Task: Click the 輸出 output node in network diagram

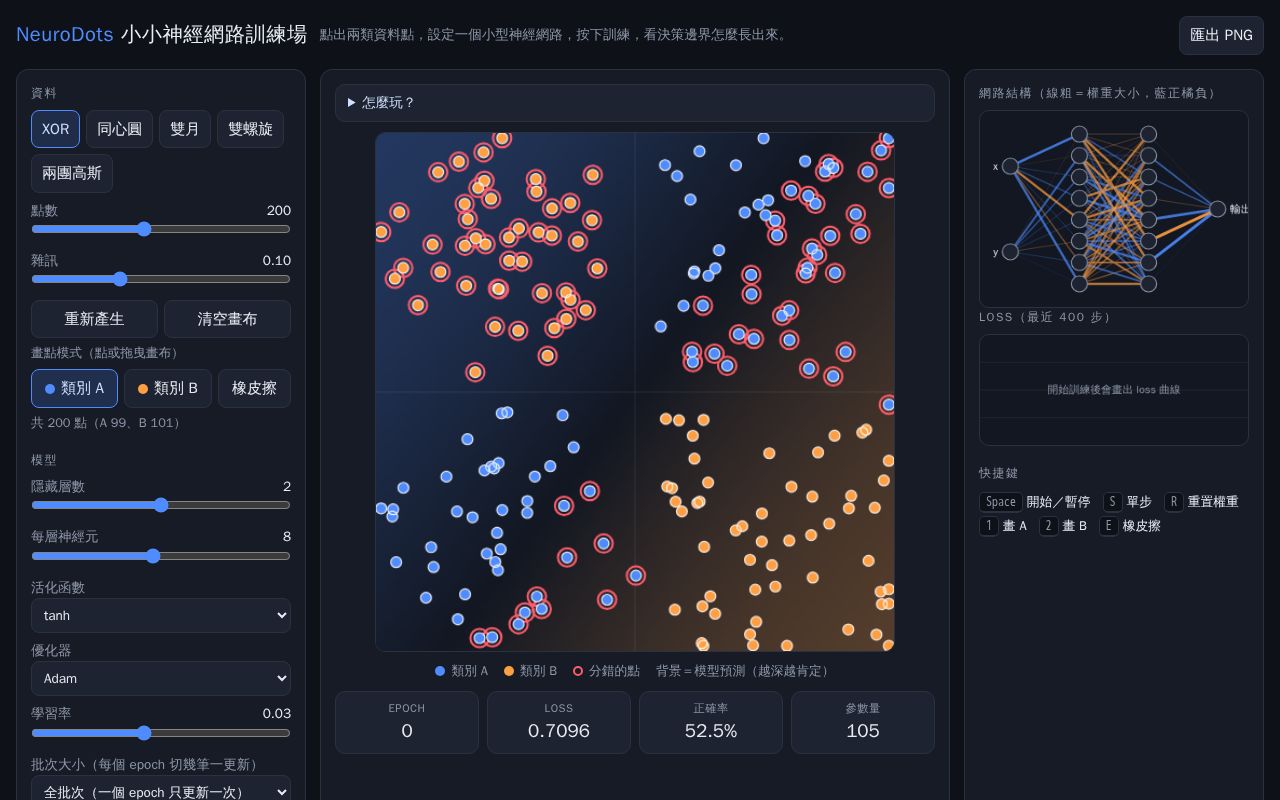Action: 1217,209
